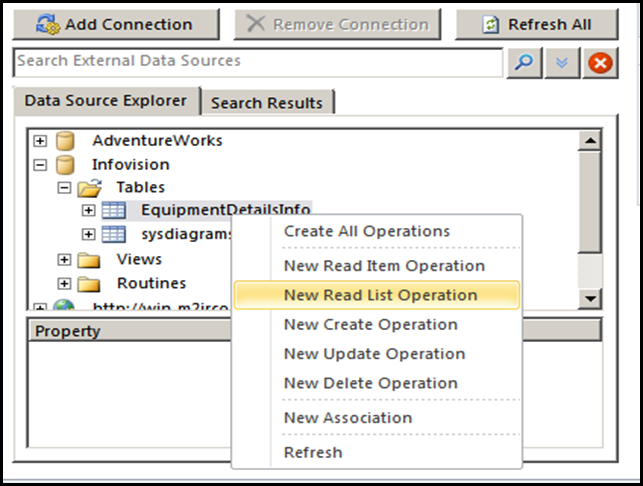643x486 pixels.
Task: Switch to Search Results tab
Action: 267,103
